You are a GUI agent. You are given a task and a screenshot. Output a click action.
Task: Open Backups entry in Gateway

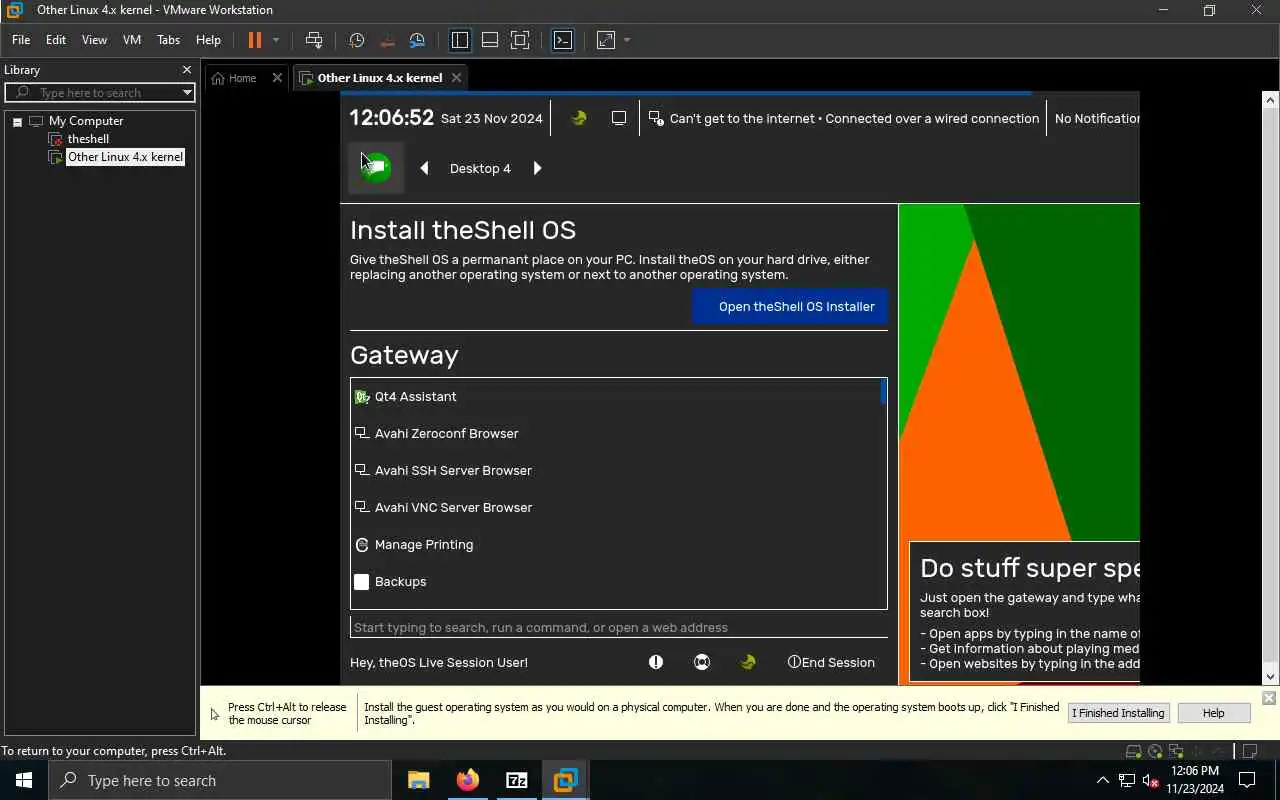click(616, 582)
